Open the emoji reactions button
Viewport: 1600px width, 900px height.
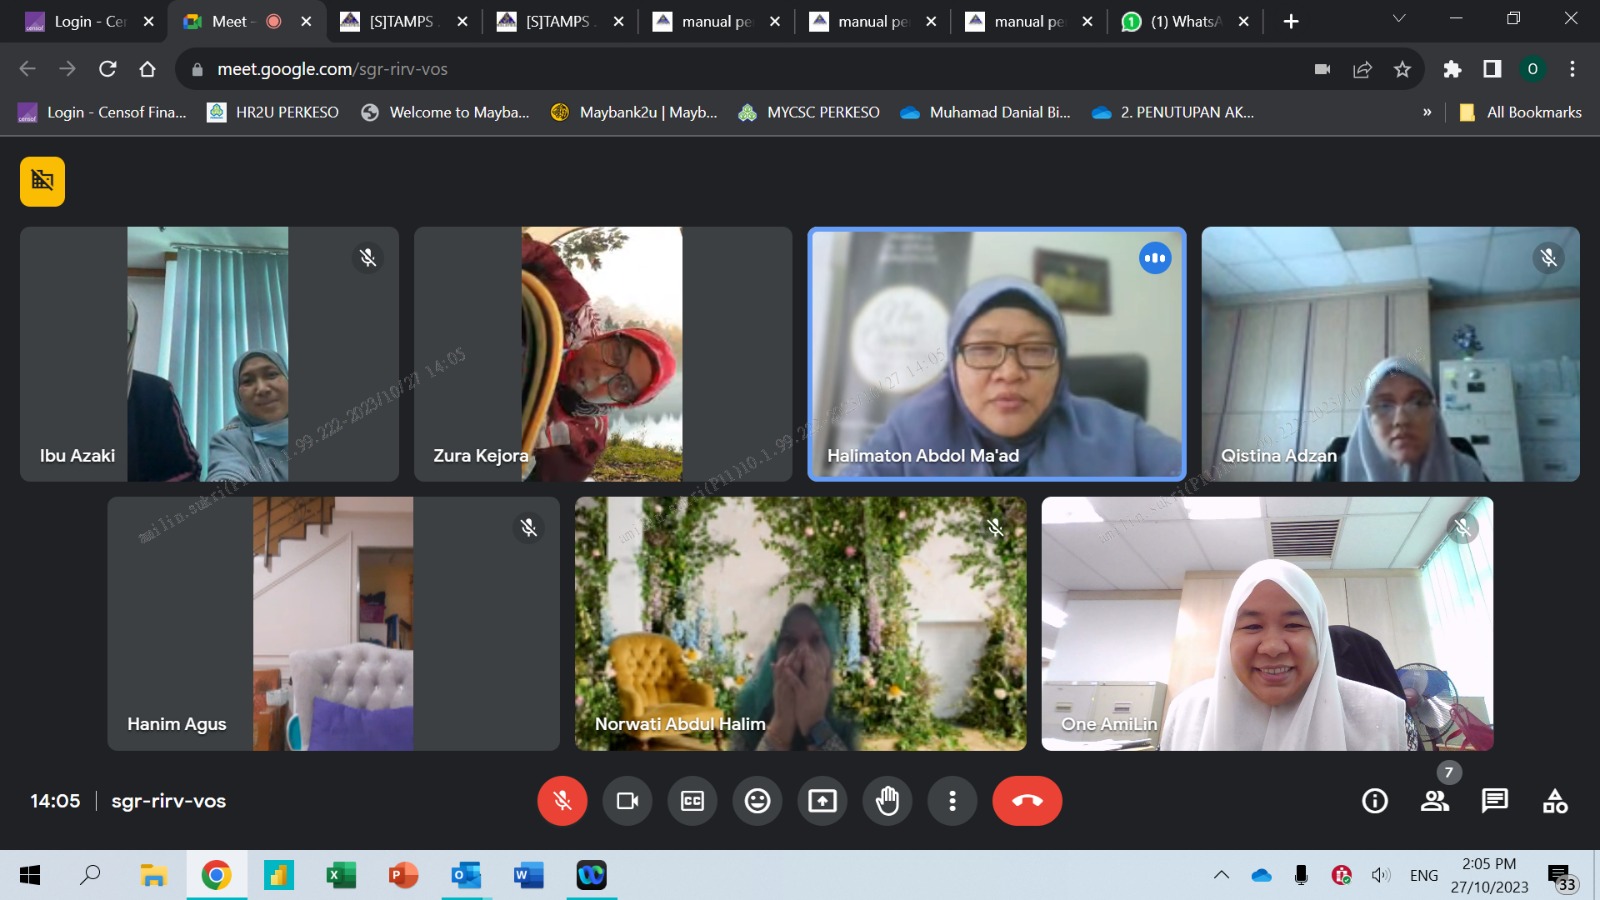pyautogui.click(x=757, y=801)
